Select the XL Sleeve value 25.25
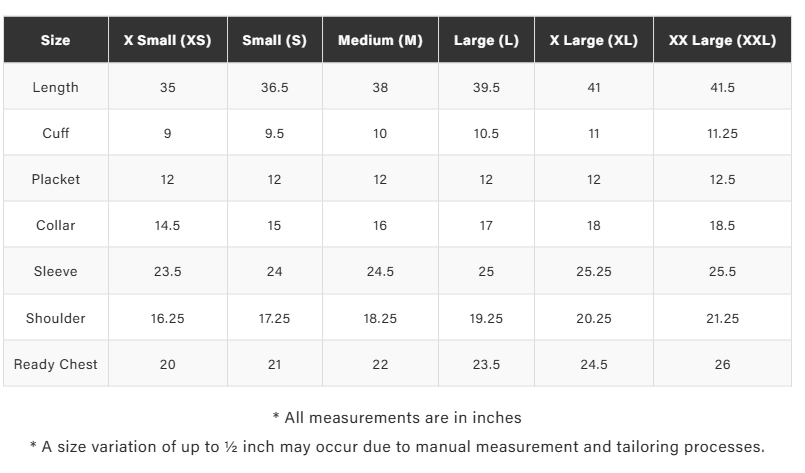This screenshot has height=473, width=805. (x=593, y=271)
